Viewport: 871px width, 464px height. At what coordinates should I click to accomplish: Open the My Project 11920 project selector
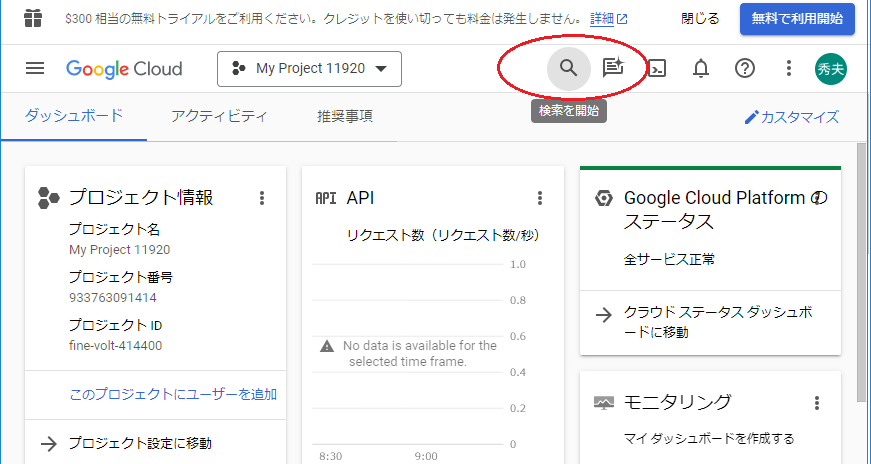tap(309, 69)
